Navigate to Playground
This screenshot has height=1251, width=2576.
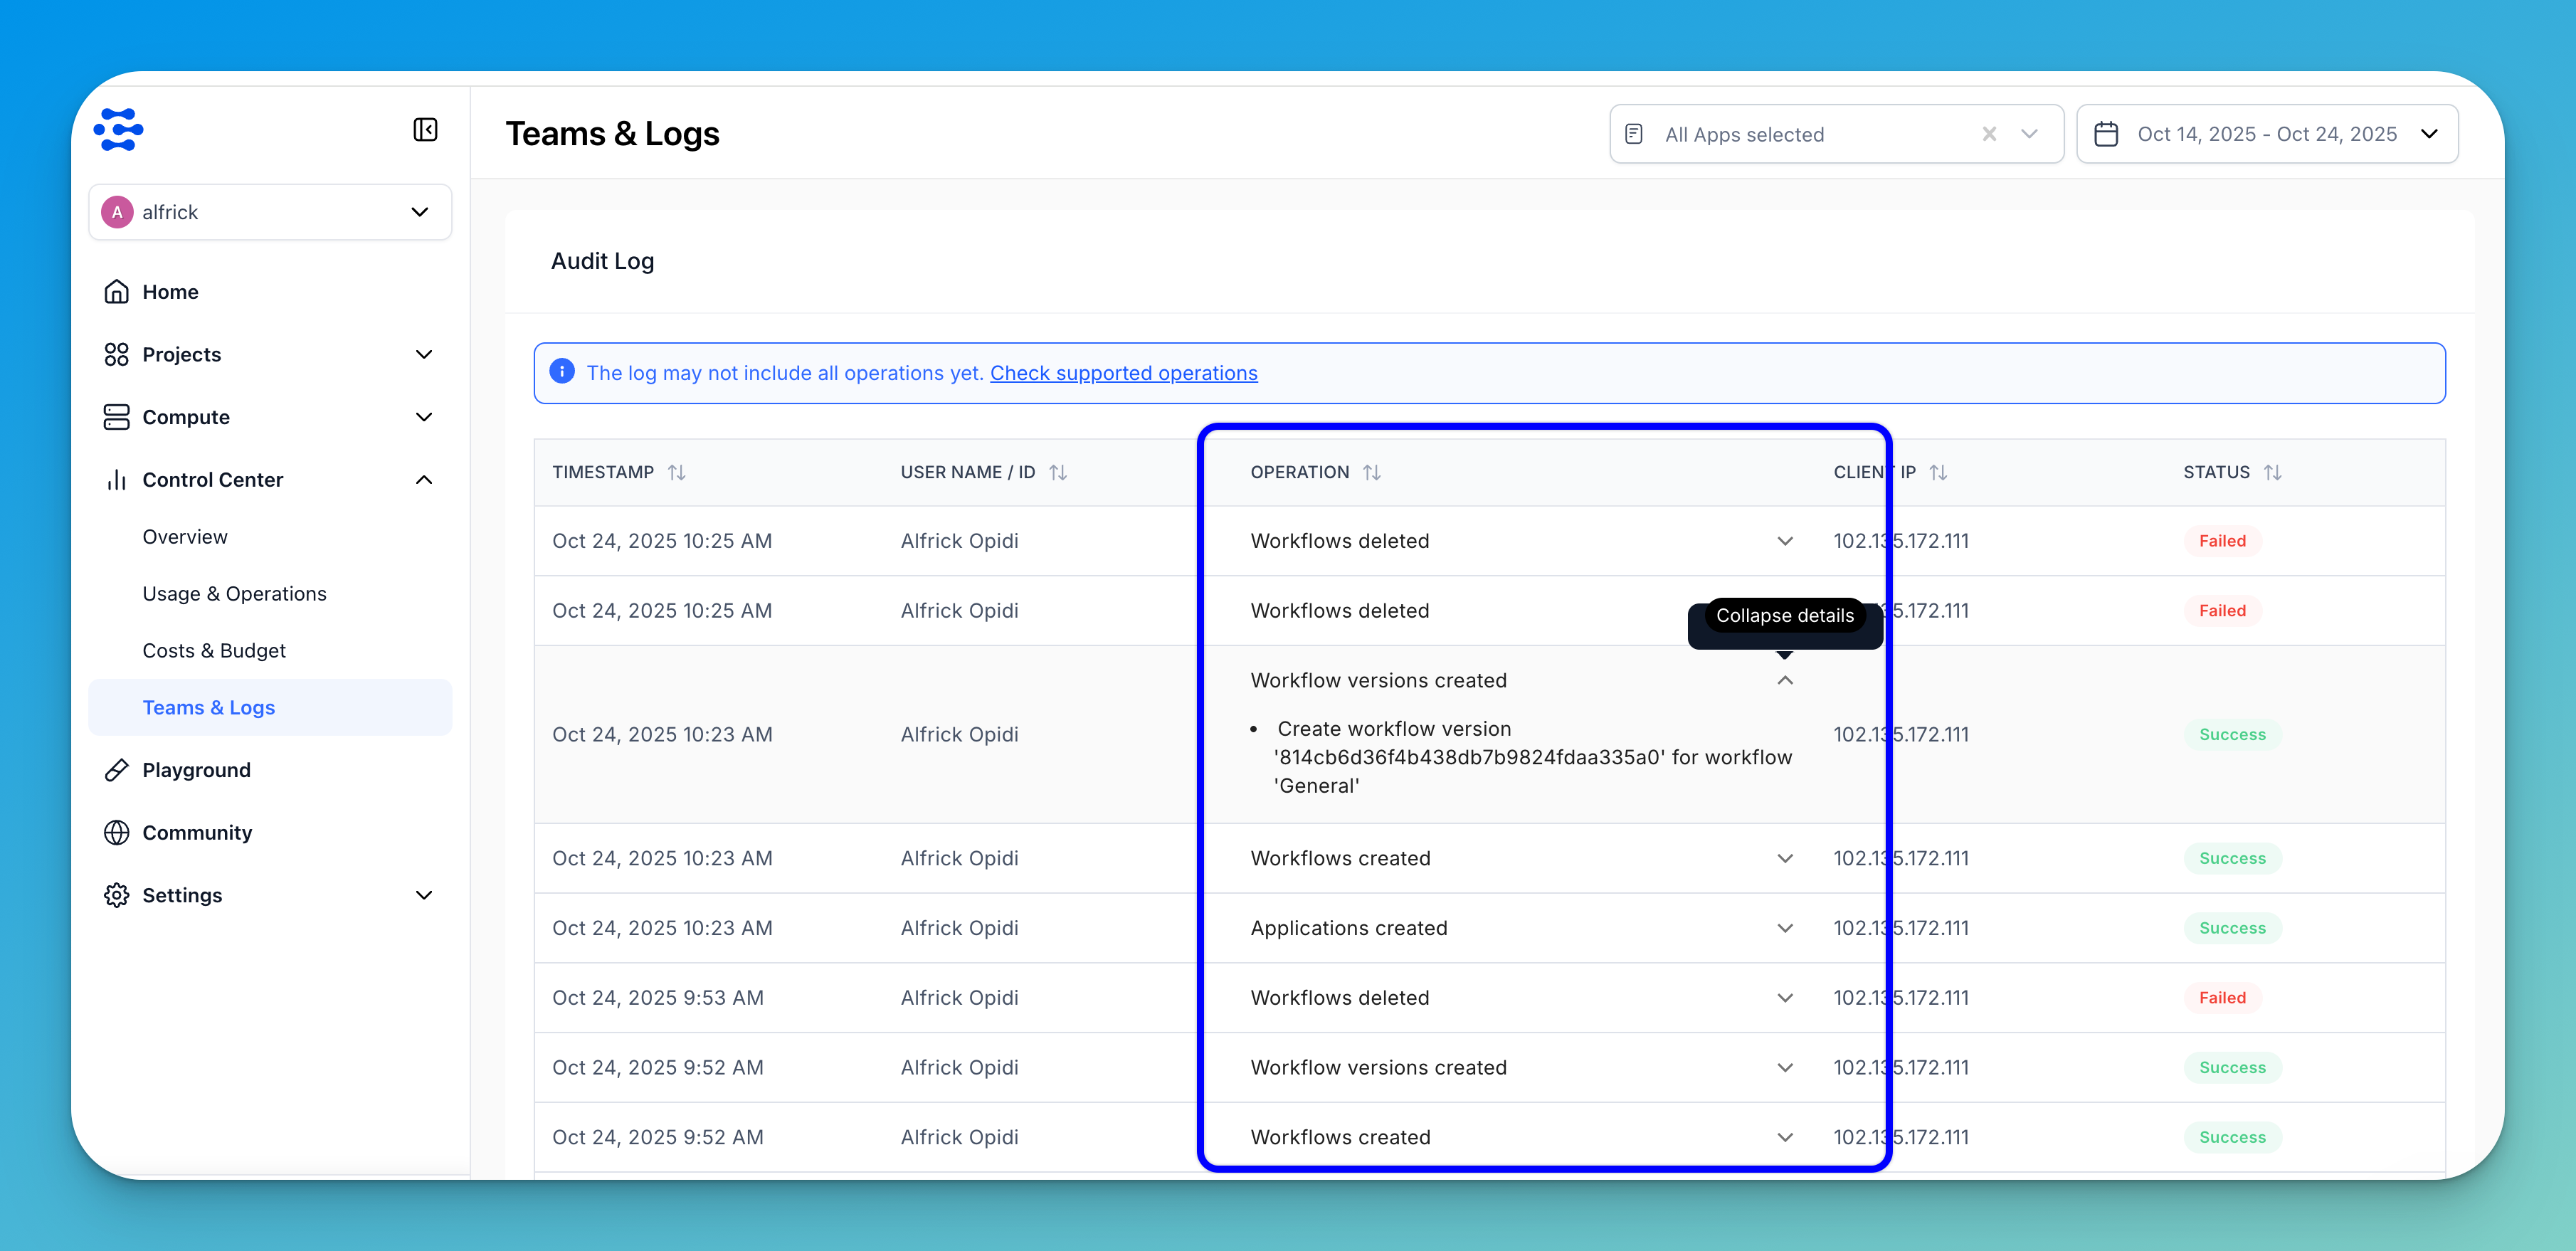click(x=196, y=770)
